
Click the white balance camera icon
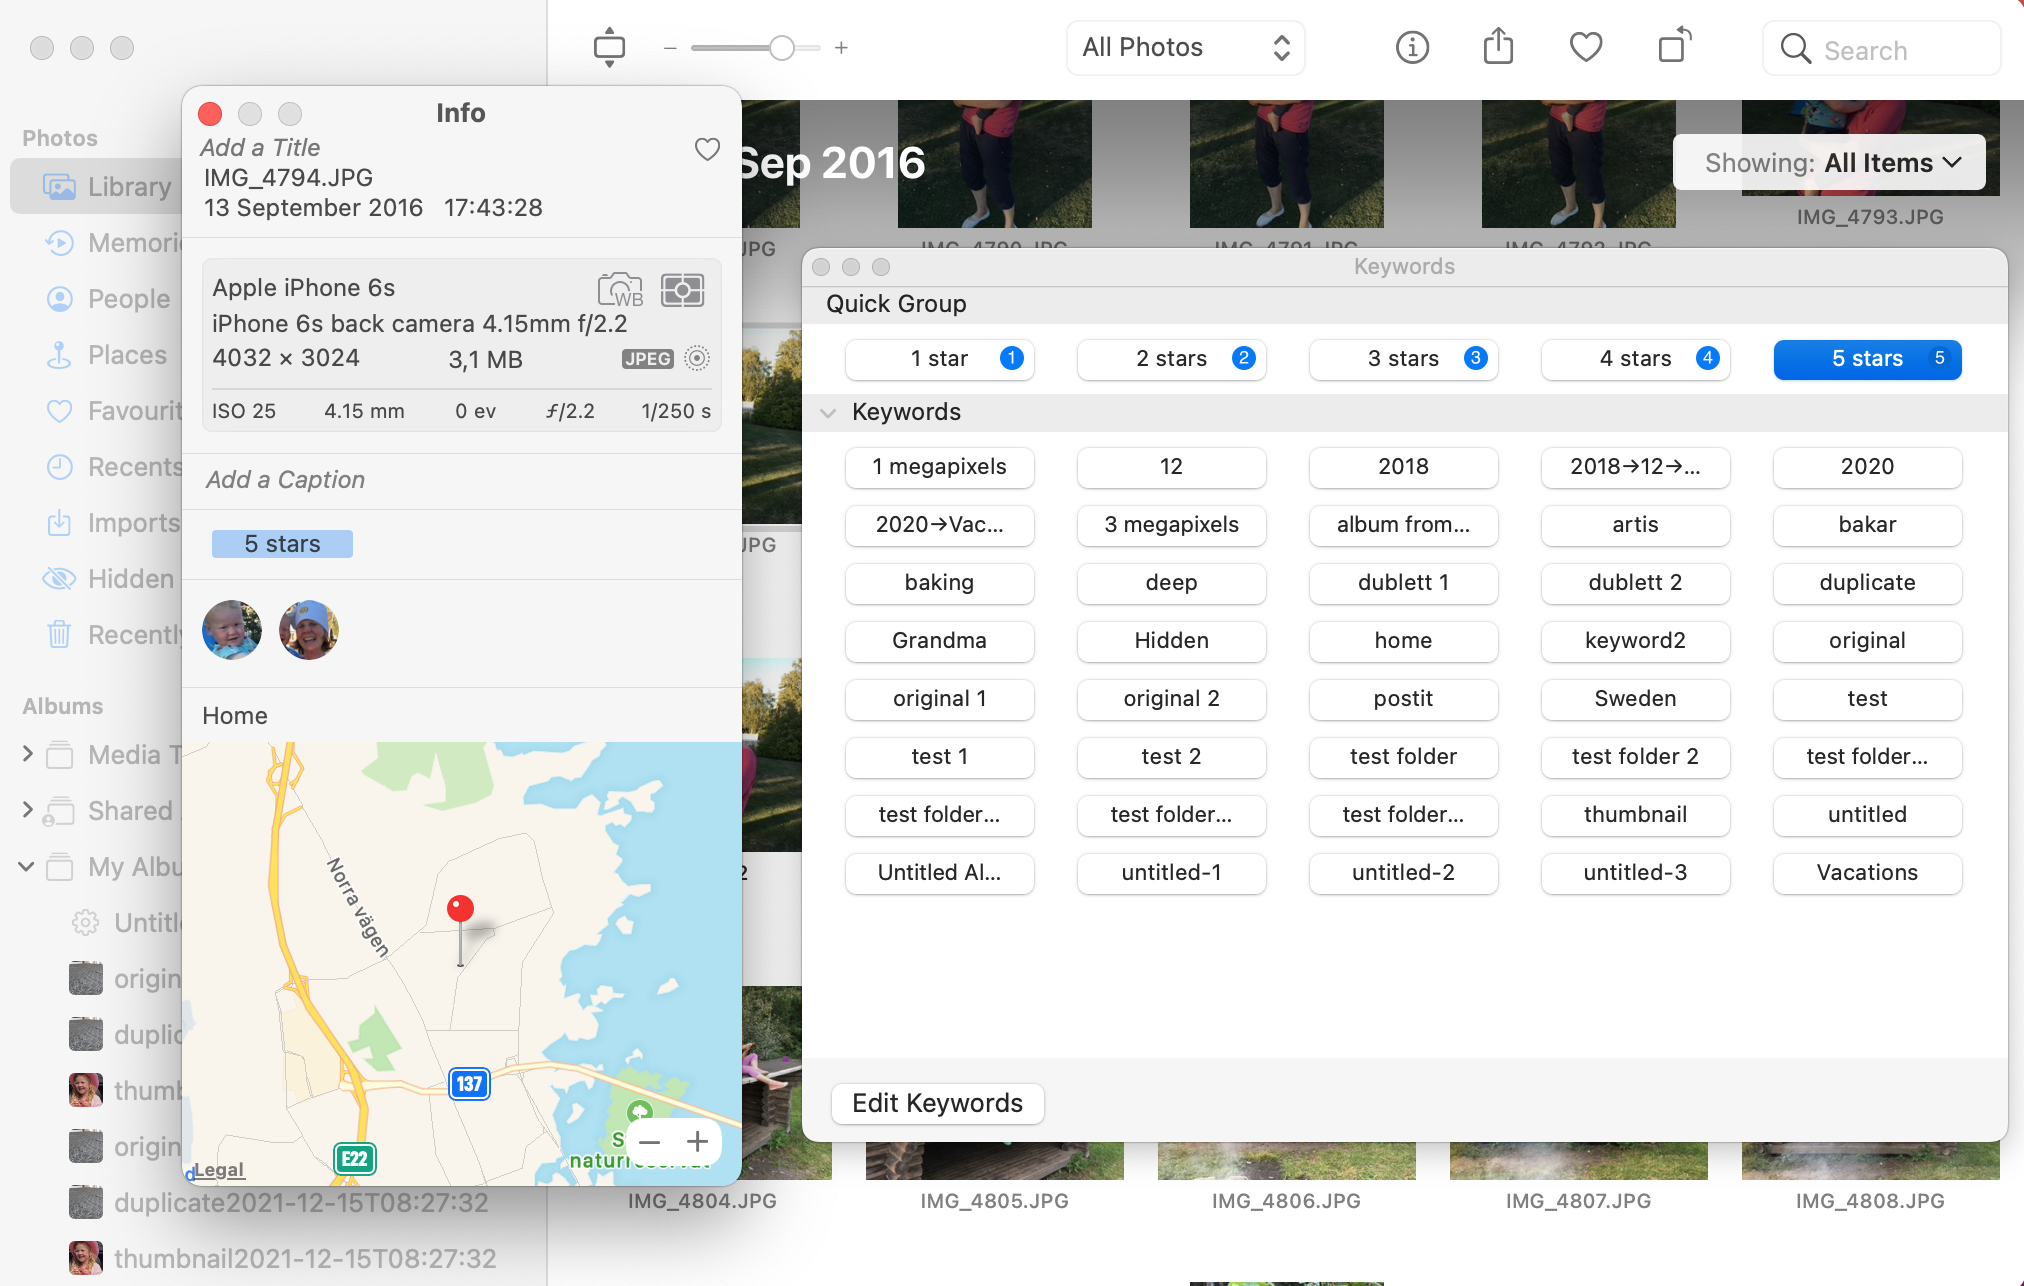(x=621, y=290)
